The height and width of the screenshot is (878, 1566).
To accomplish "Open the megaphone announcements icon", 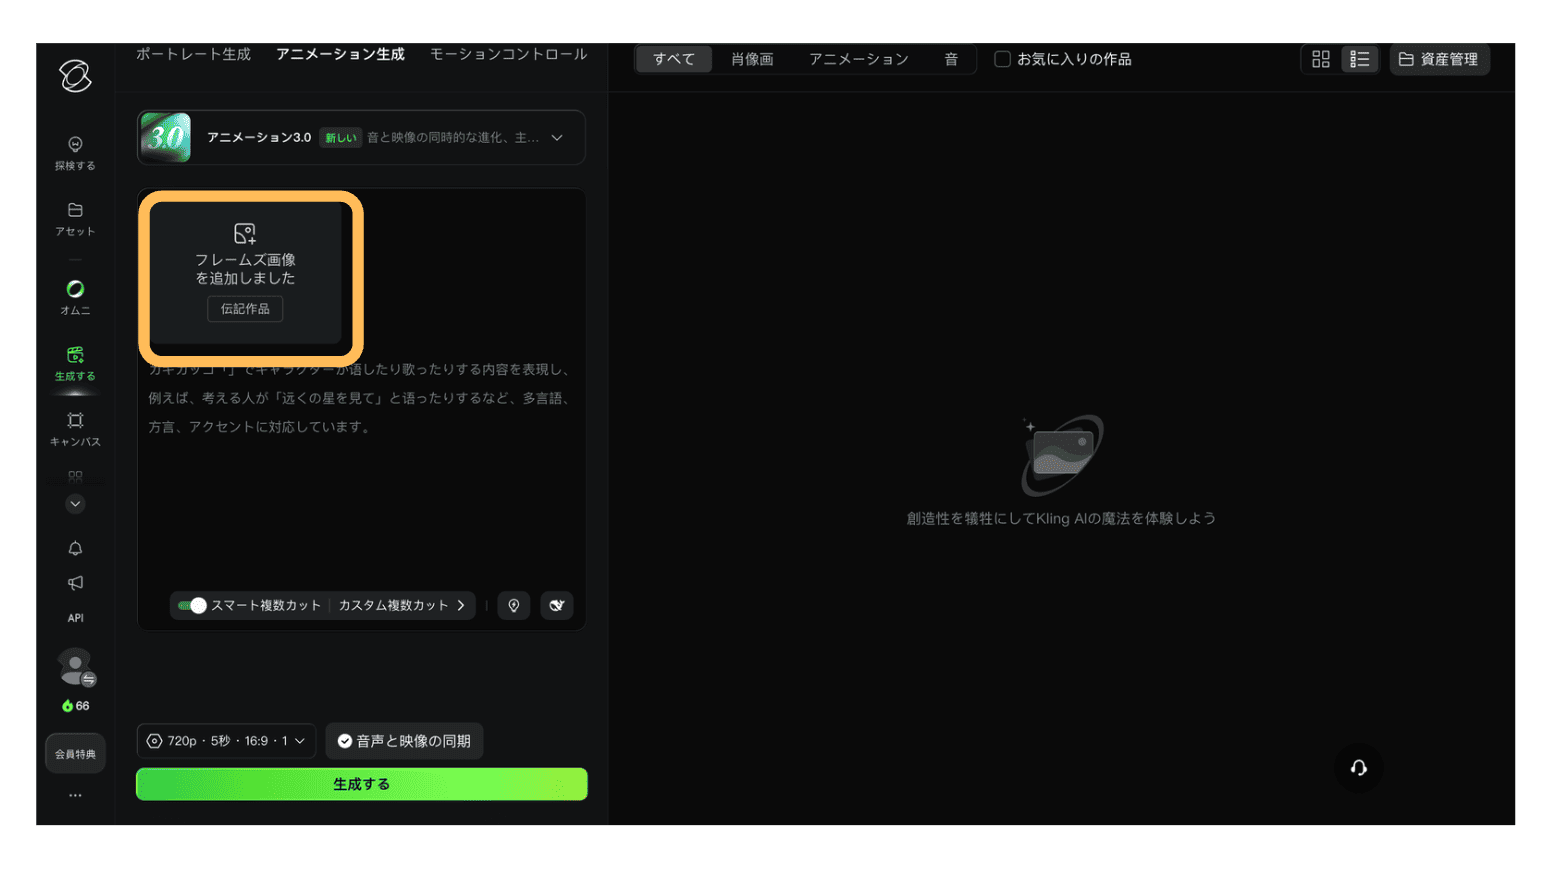I will 75,583.
